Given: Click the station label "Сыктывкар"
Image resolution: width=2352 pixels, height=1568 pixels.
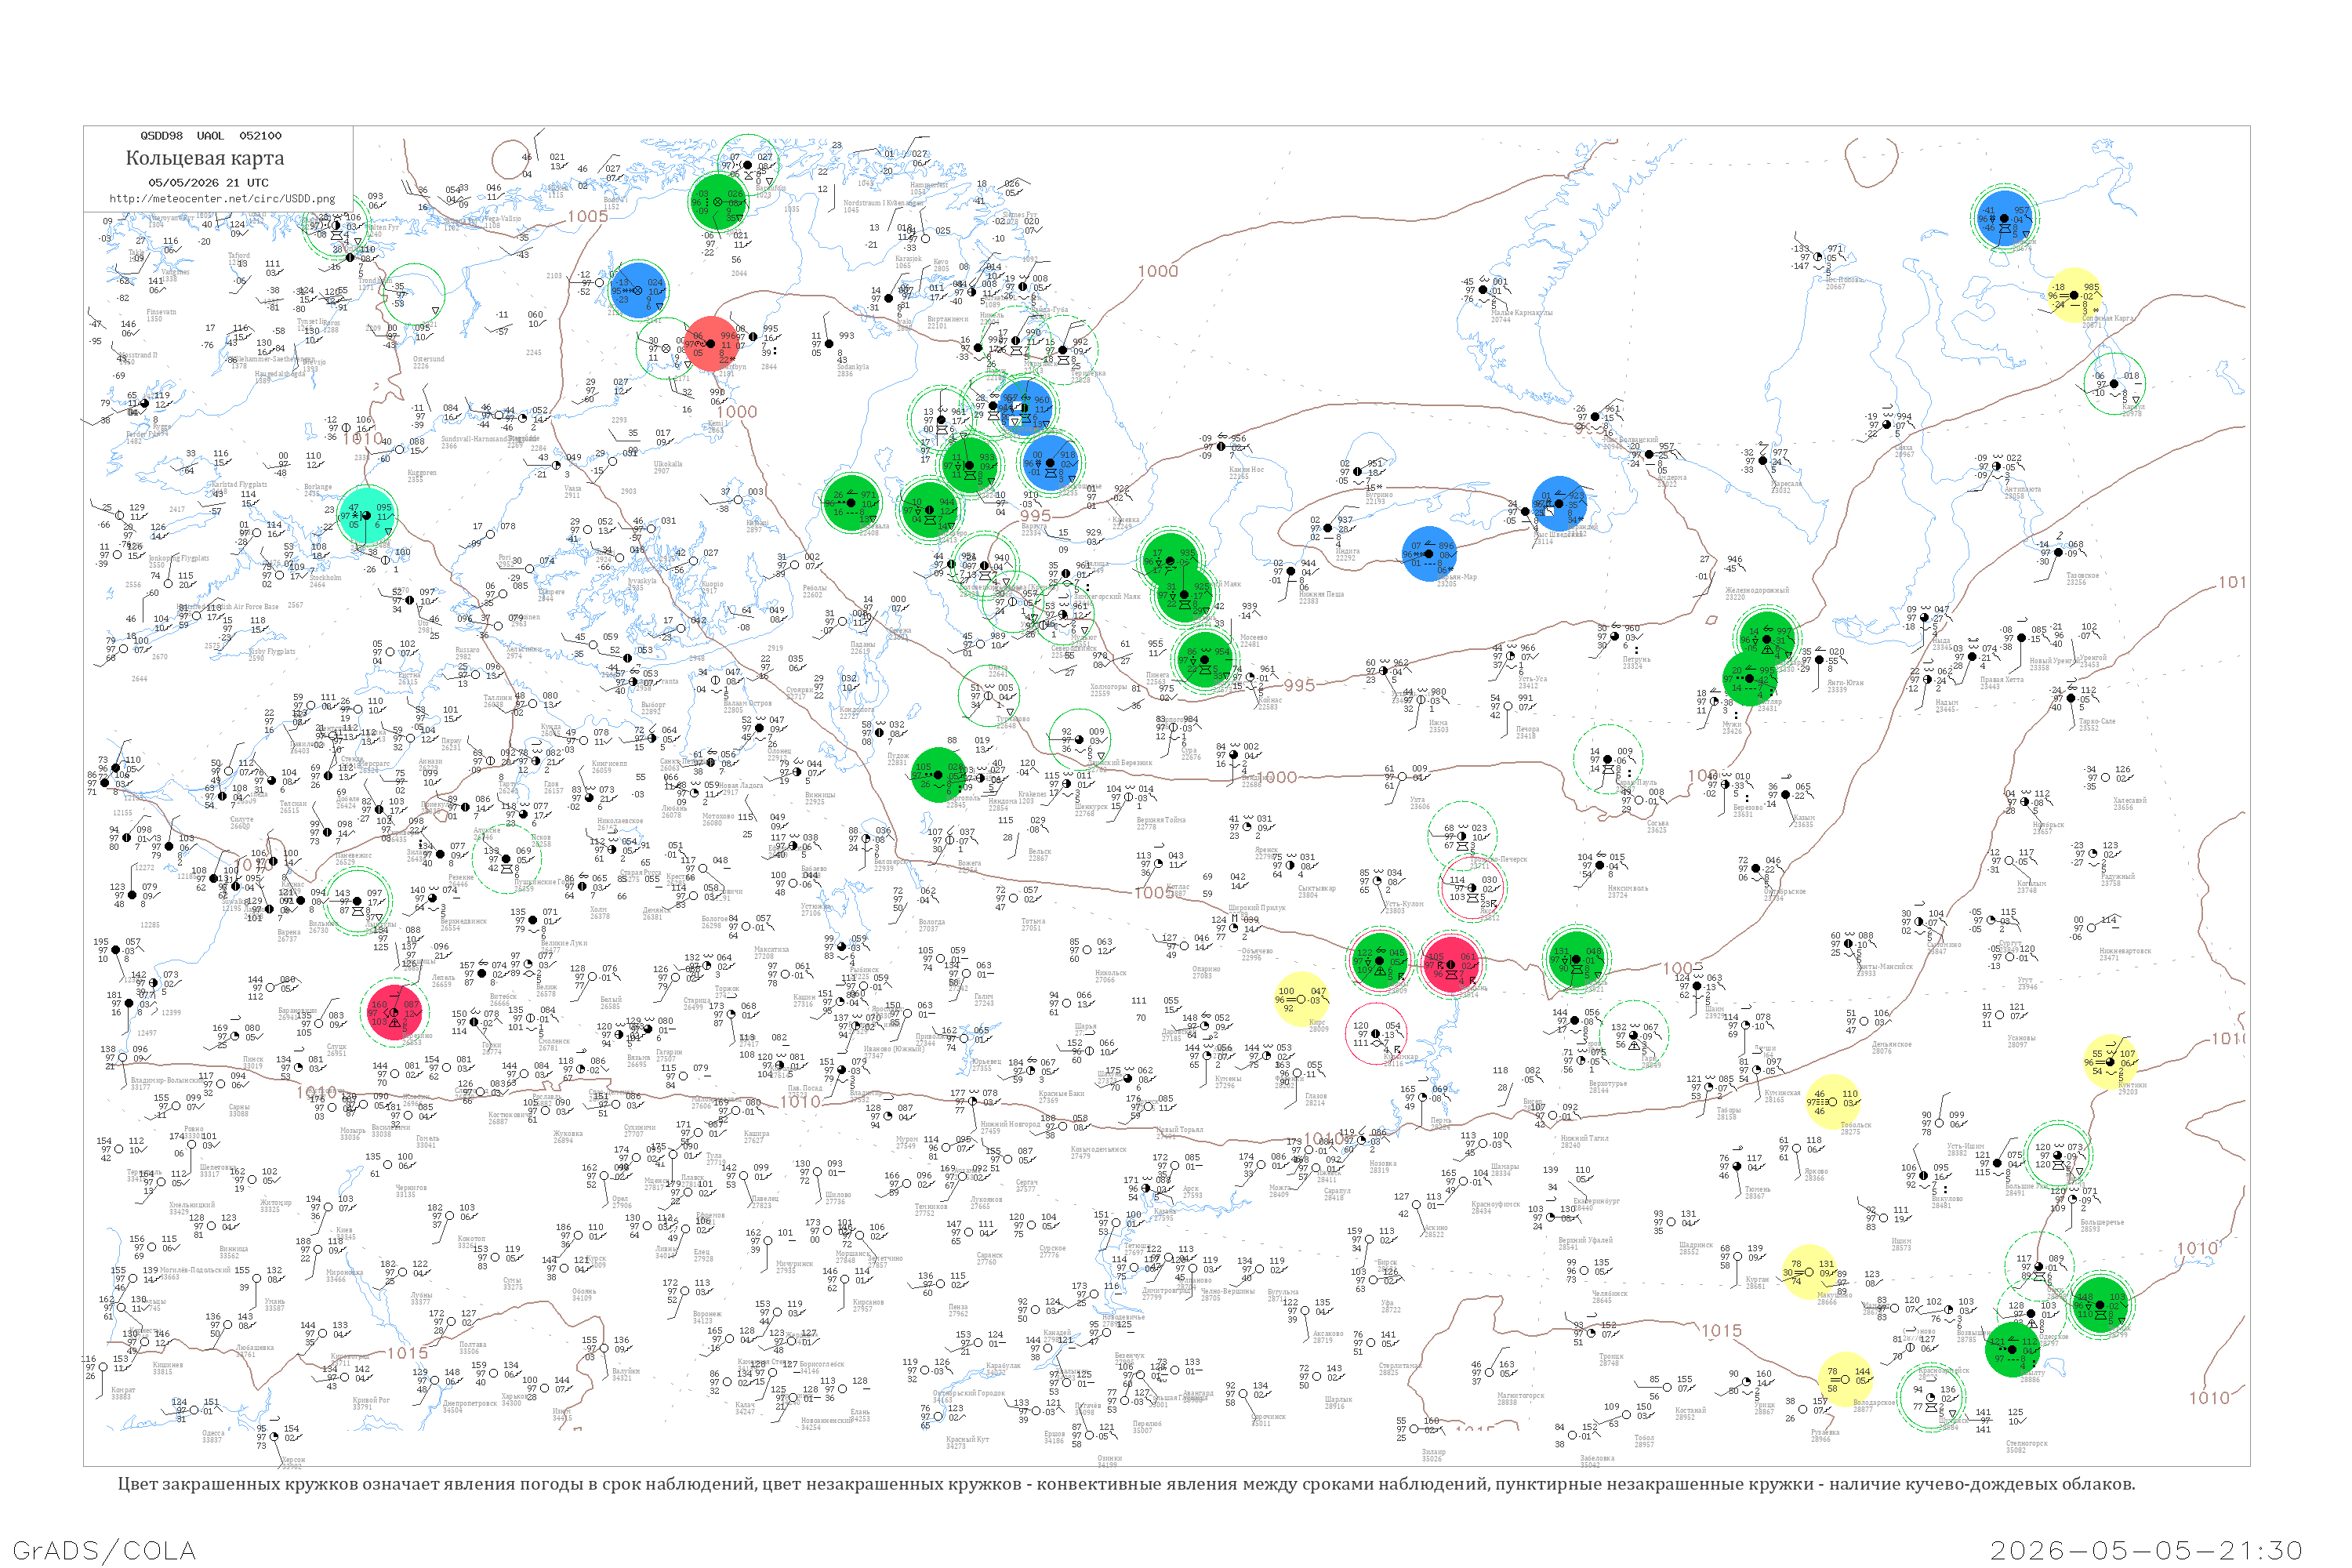Looking at the screenshot, I should point(1316,888).
